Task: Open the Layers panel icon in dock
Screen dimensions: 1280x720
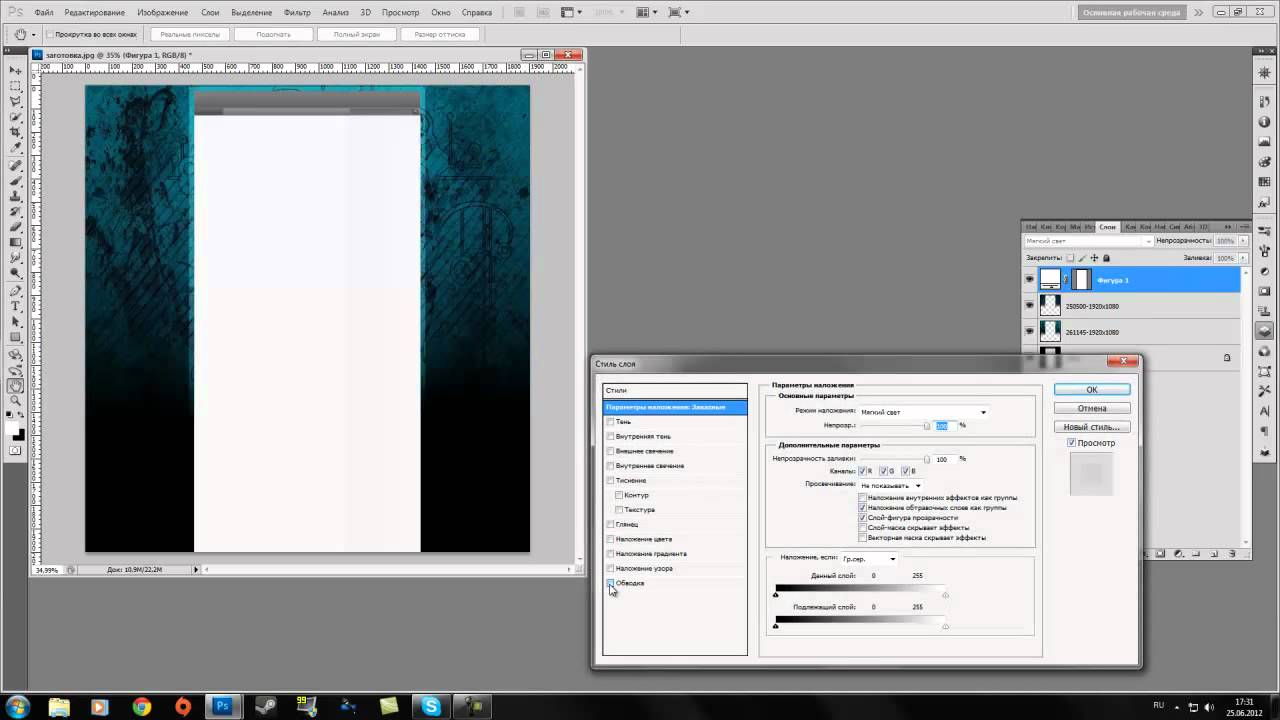Action: pyautogui.click(x=1265, y=330)
